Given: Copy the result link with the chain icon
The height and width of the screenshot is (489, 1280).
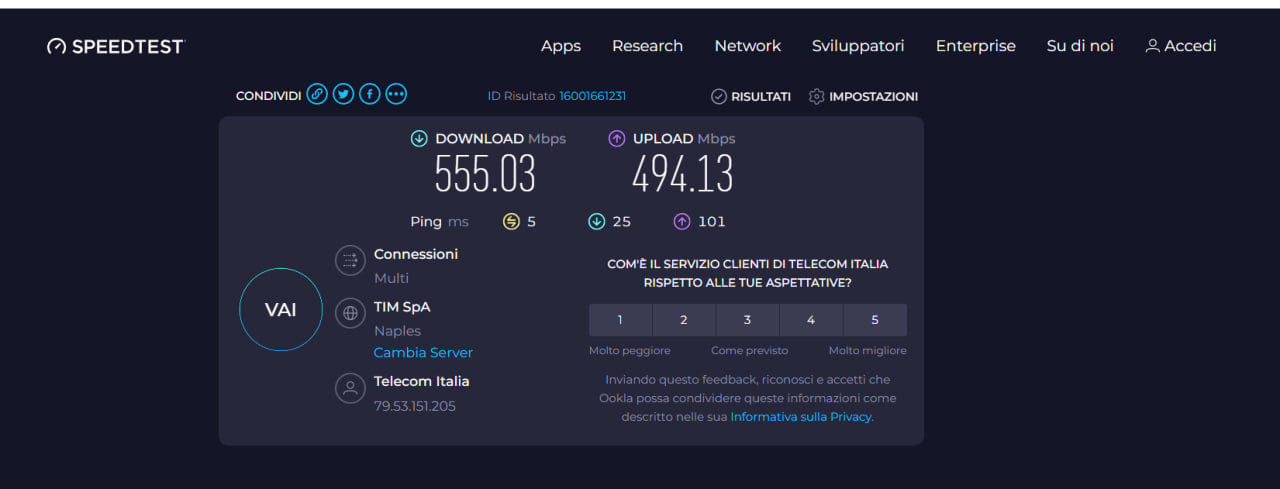Looking at the screenshot, I should tap(317, 94).
